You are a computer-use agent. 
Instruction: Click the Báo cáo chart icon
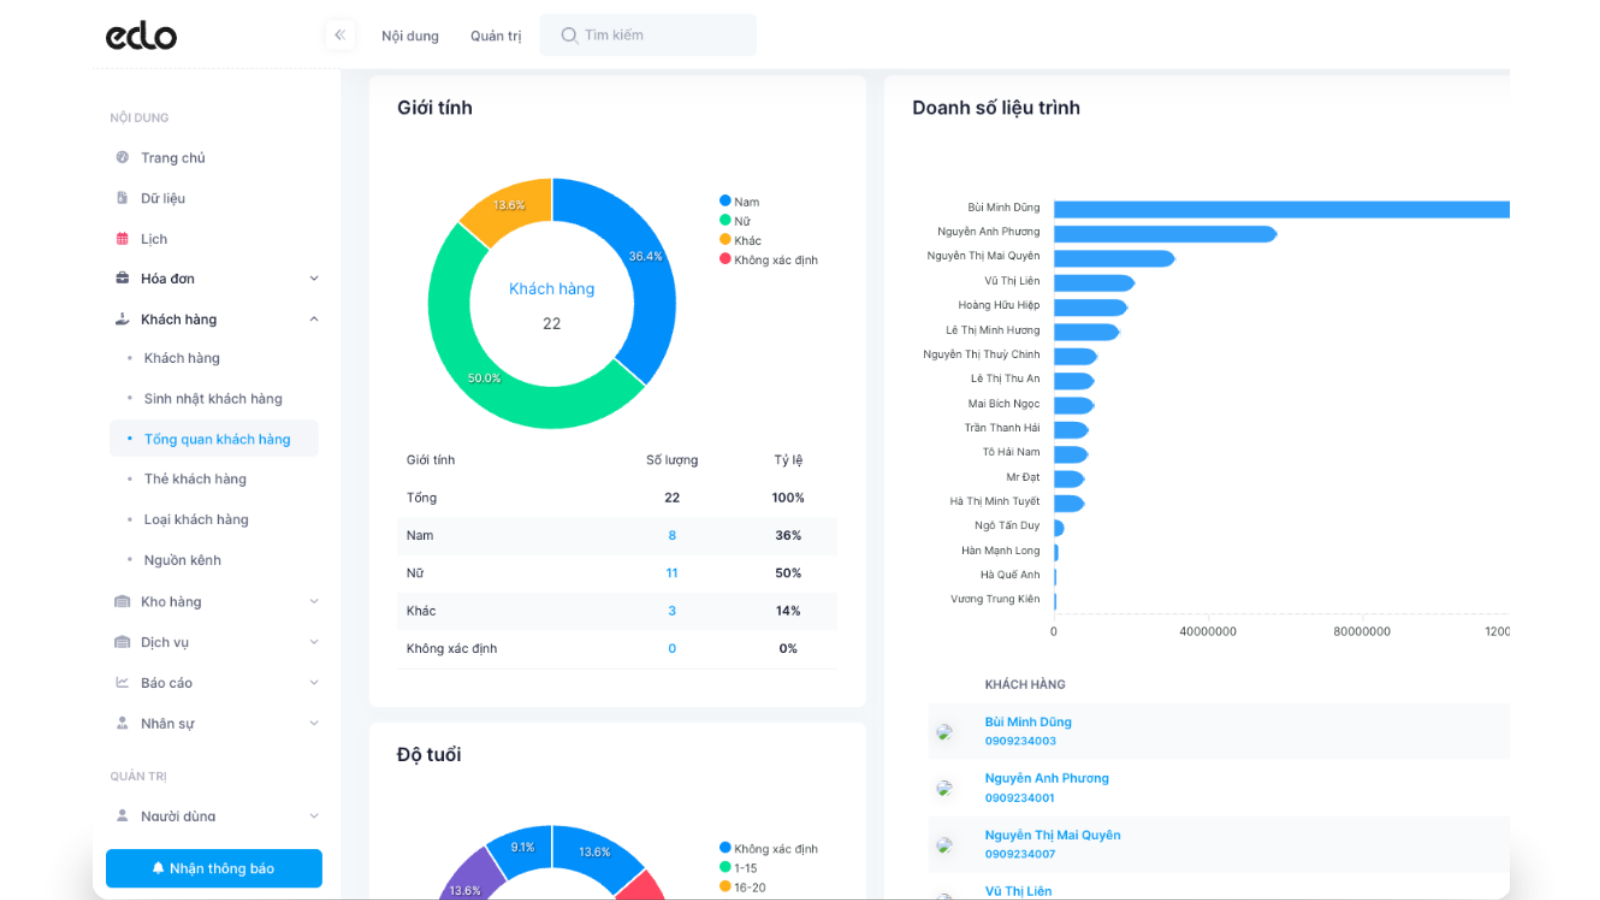(x=122, y=683)
